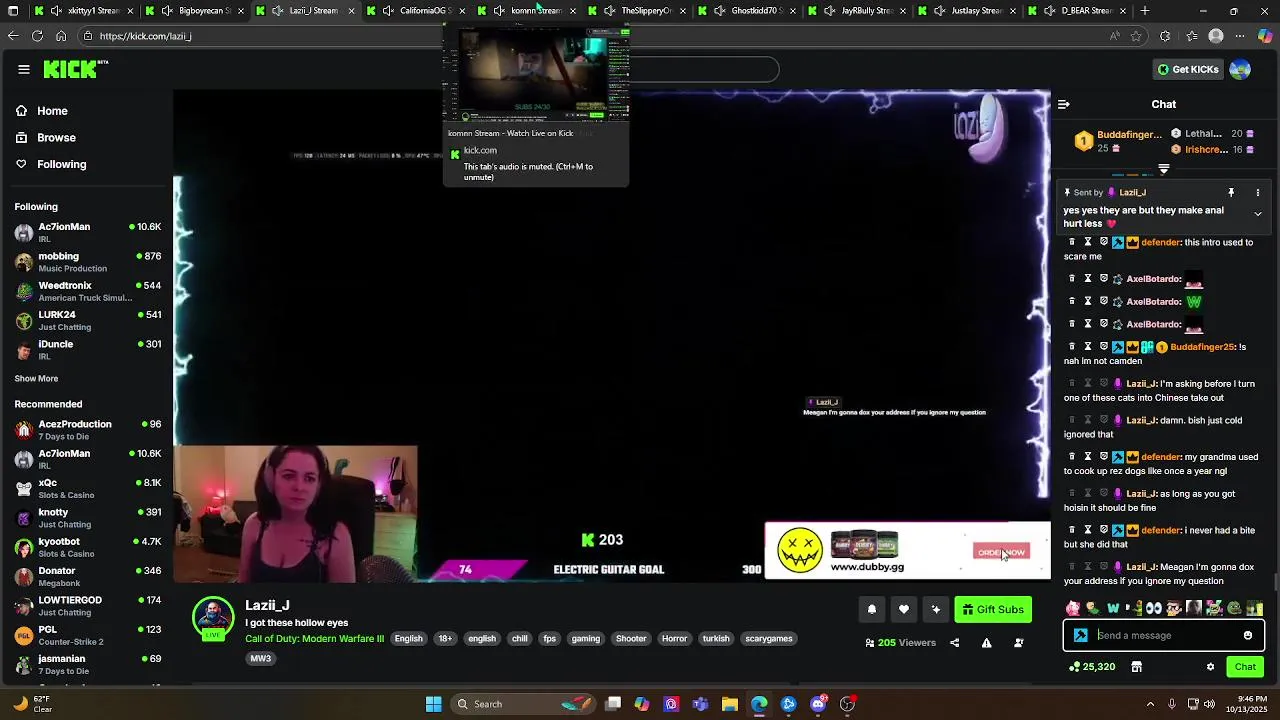The width and height of the screenshot is (1280, 720).
Task: Click the report warning triangle icon
Action: (x=986, y=643)
